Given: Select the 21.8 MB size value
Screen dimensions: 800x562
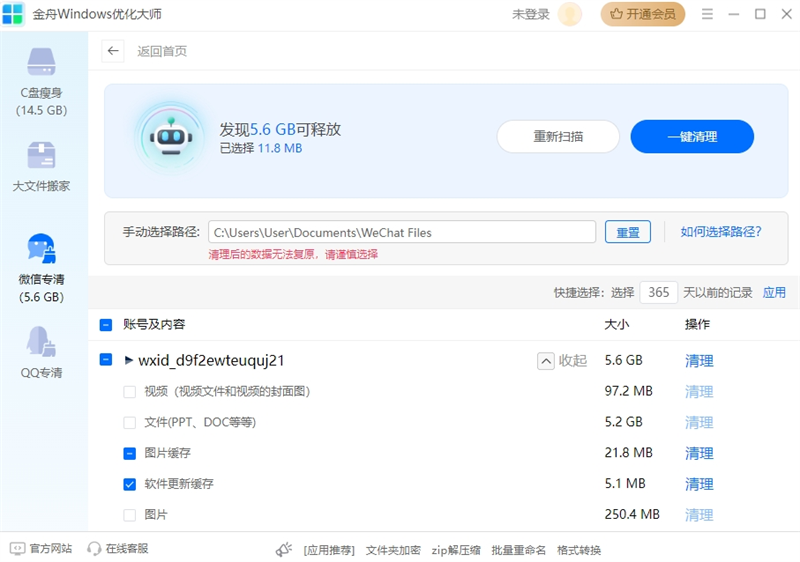Looking at the screenshot, I should (629, 453).
